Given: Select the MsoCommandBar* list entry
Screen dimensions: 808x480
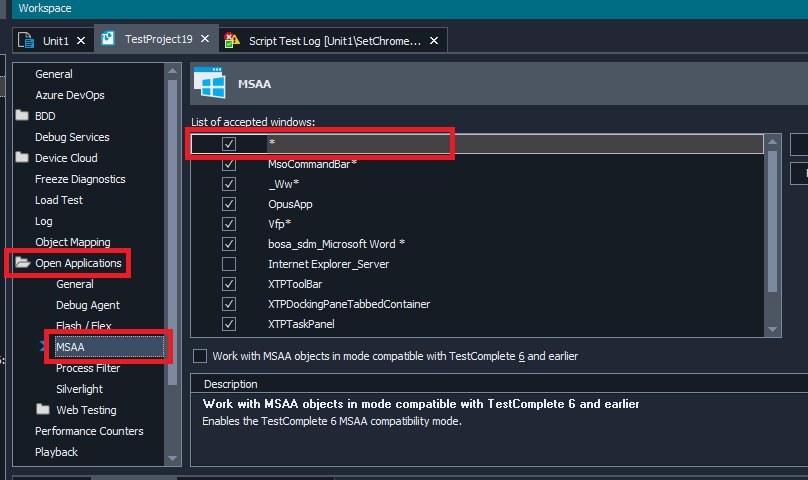Looking at the screenshot, I should (312, 164).
